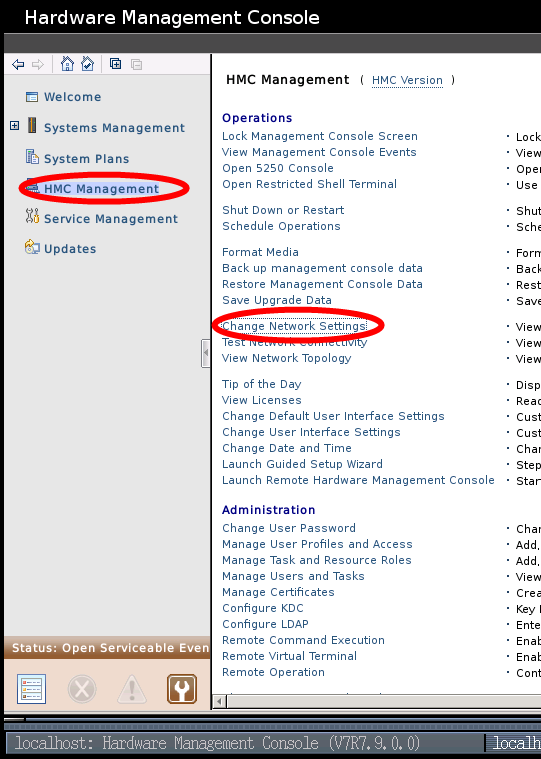Open Configure LDAP link
This screenshot has width=541, height=759.
pyautogui.click(x=265, y=624)
